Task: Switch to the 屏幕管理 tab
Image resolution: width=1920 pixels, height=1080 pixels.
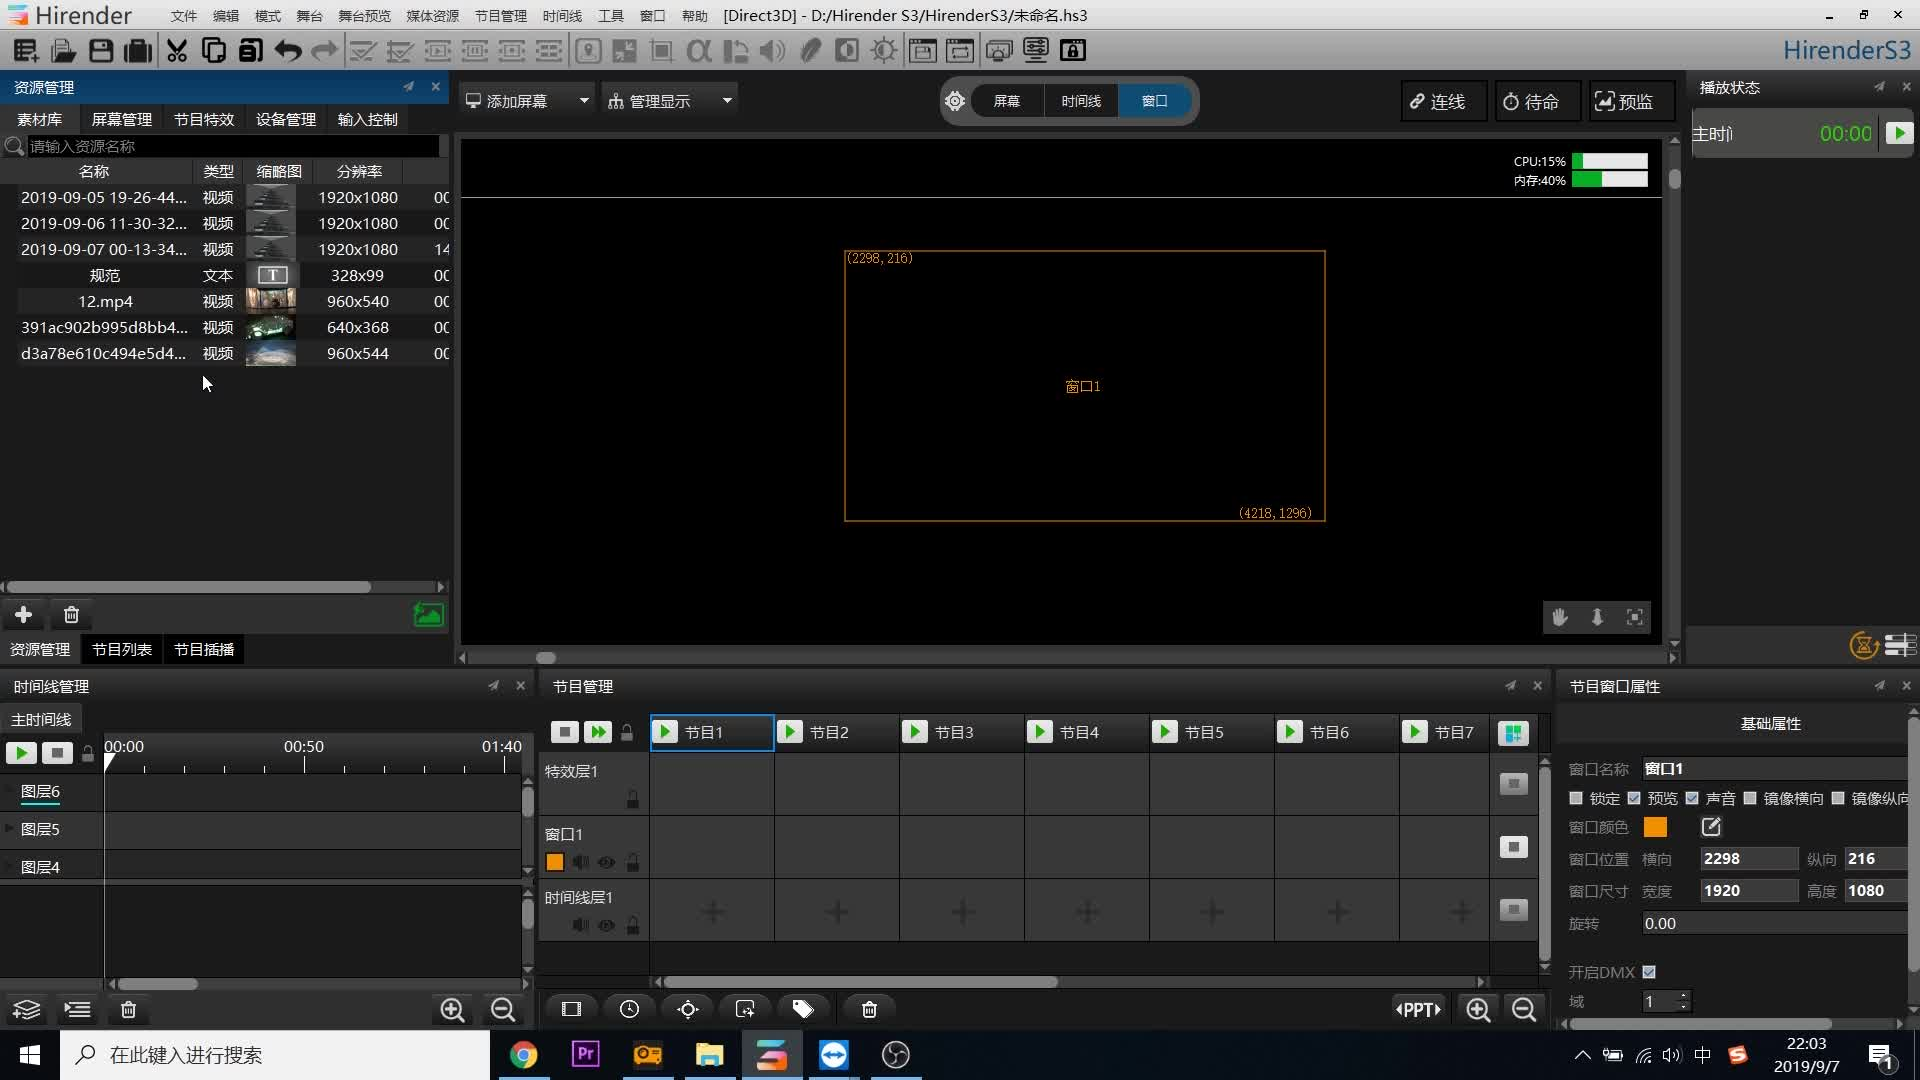Action: (x=122, y=119)
